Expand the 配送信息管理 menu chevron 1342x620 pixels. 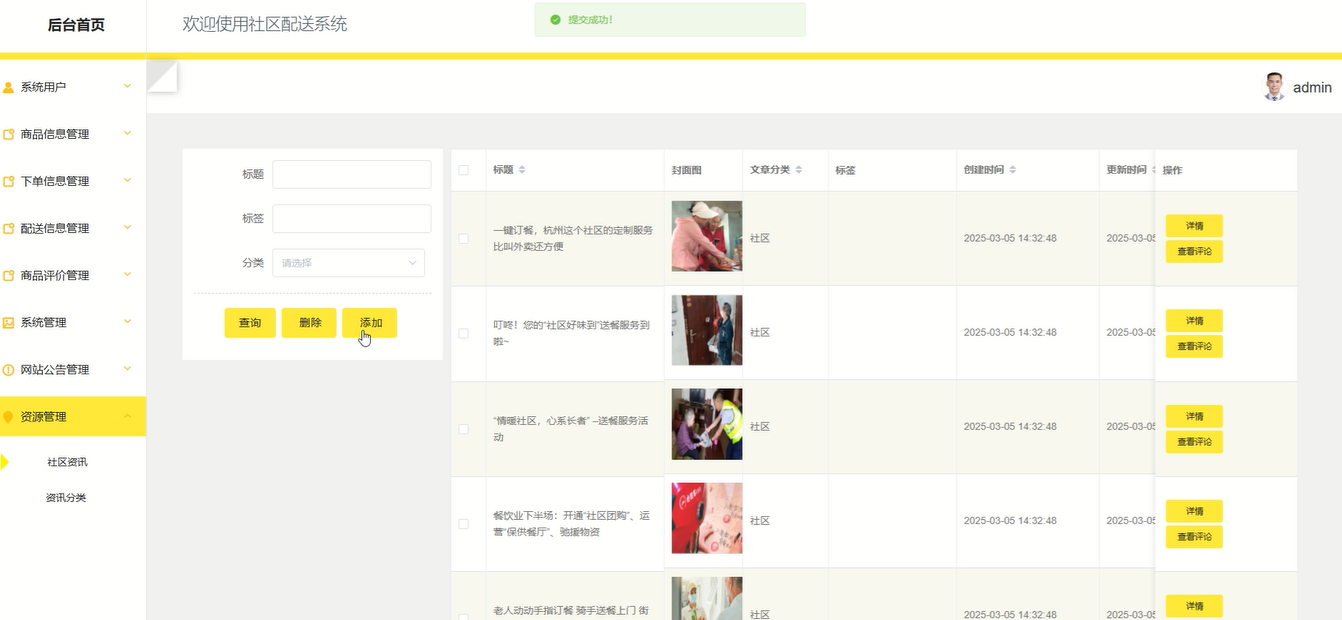coord(127,227)
